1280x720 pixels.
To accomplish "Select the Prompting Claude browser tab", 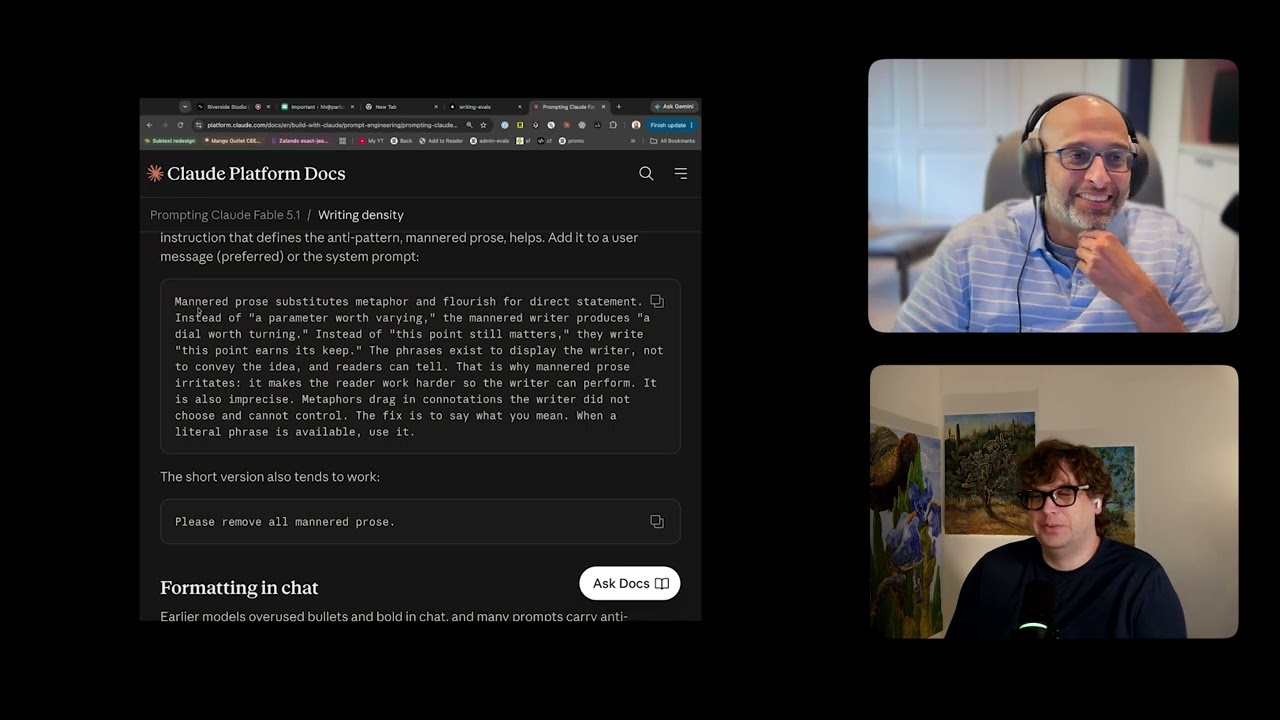I will [x=568, y=107].
